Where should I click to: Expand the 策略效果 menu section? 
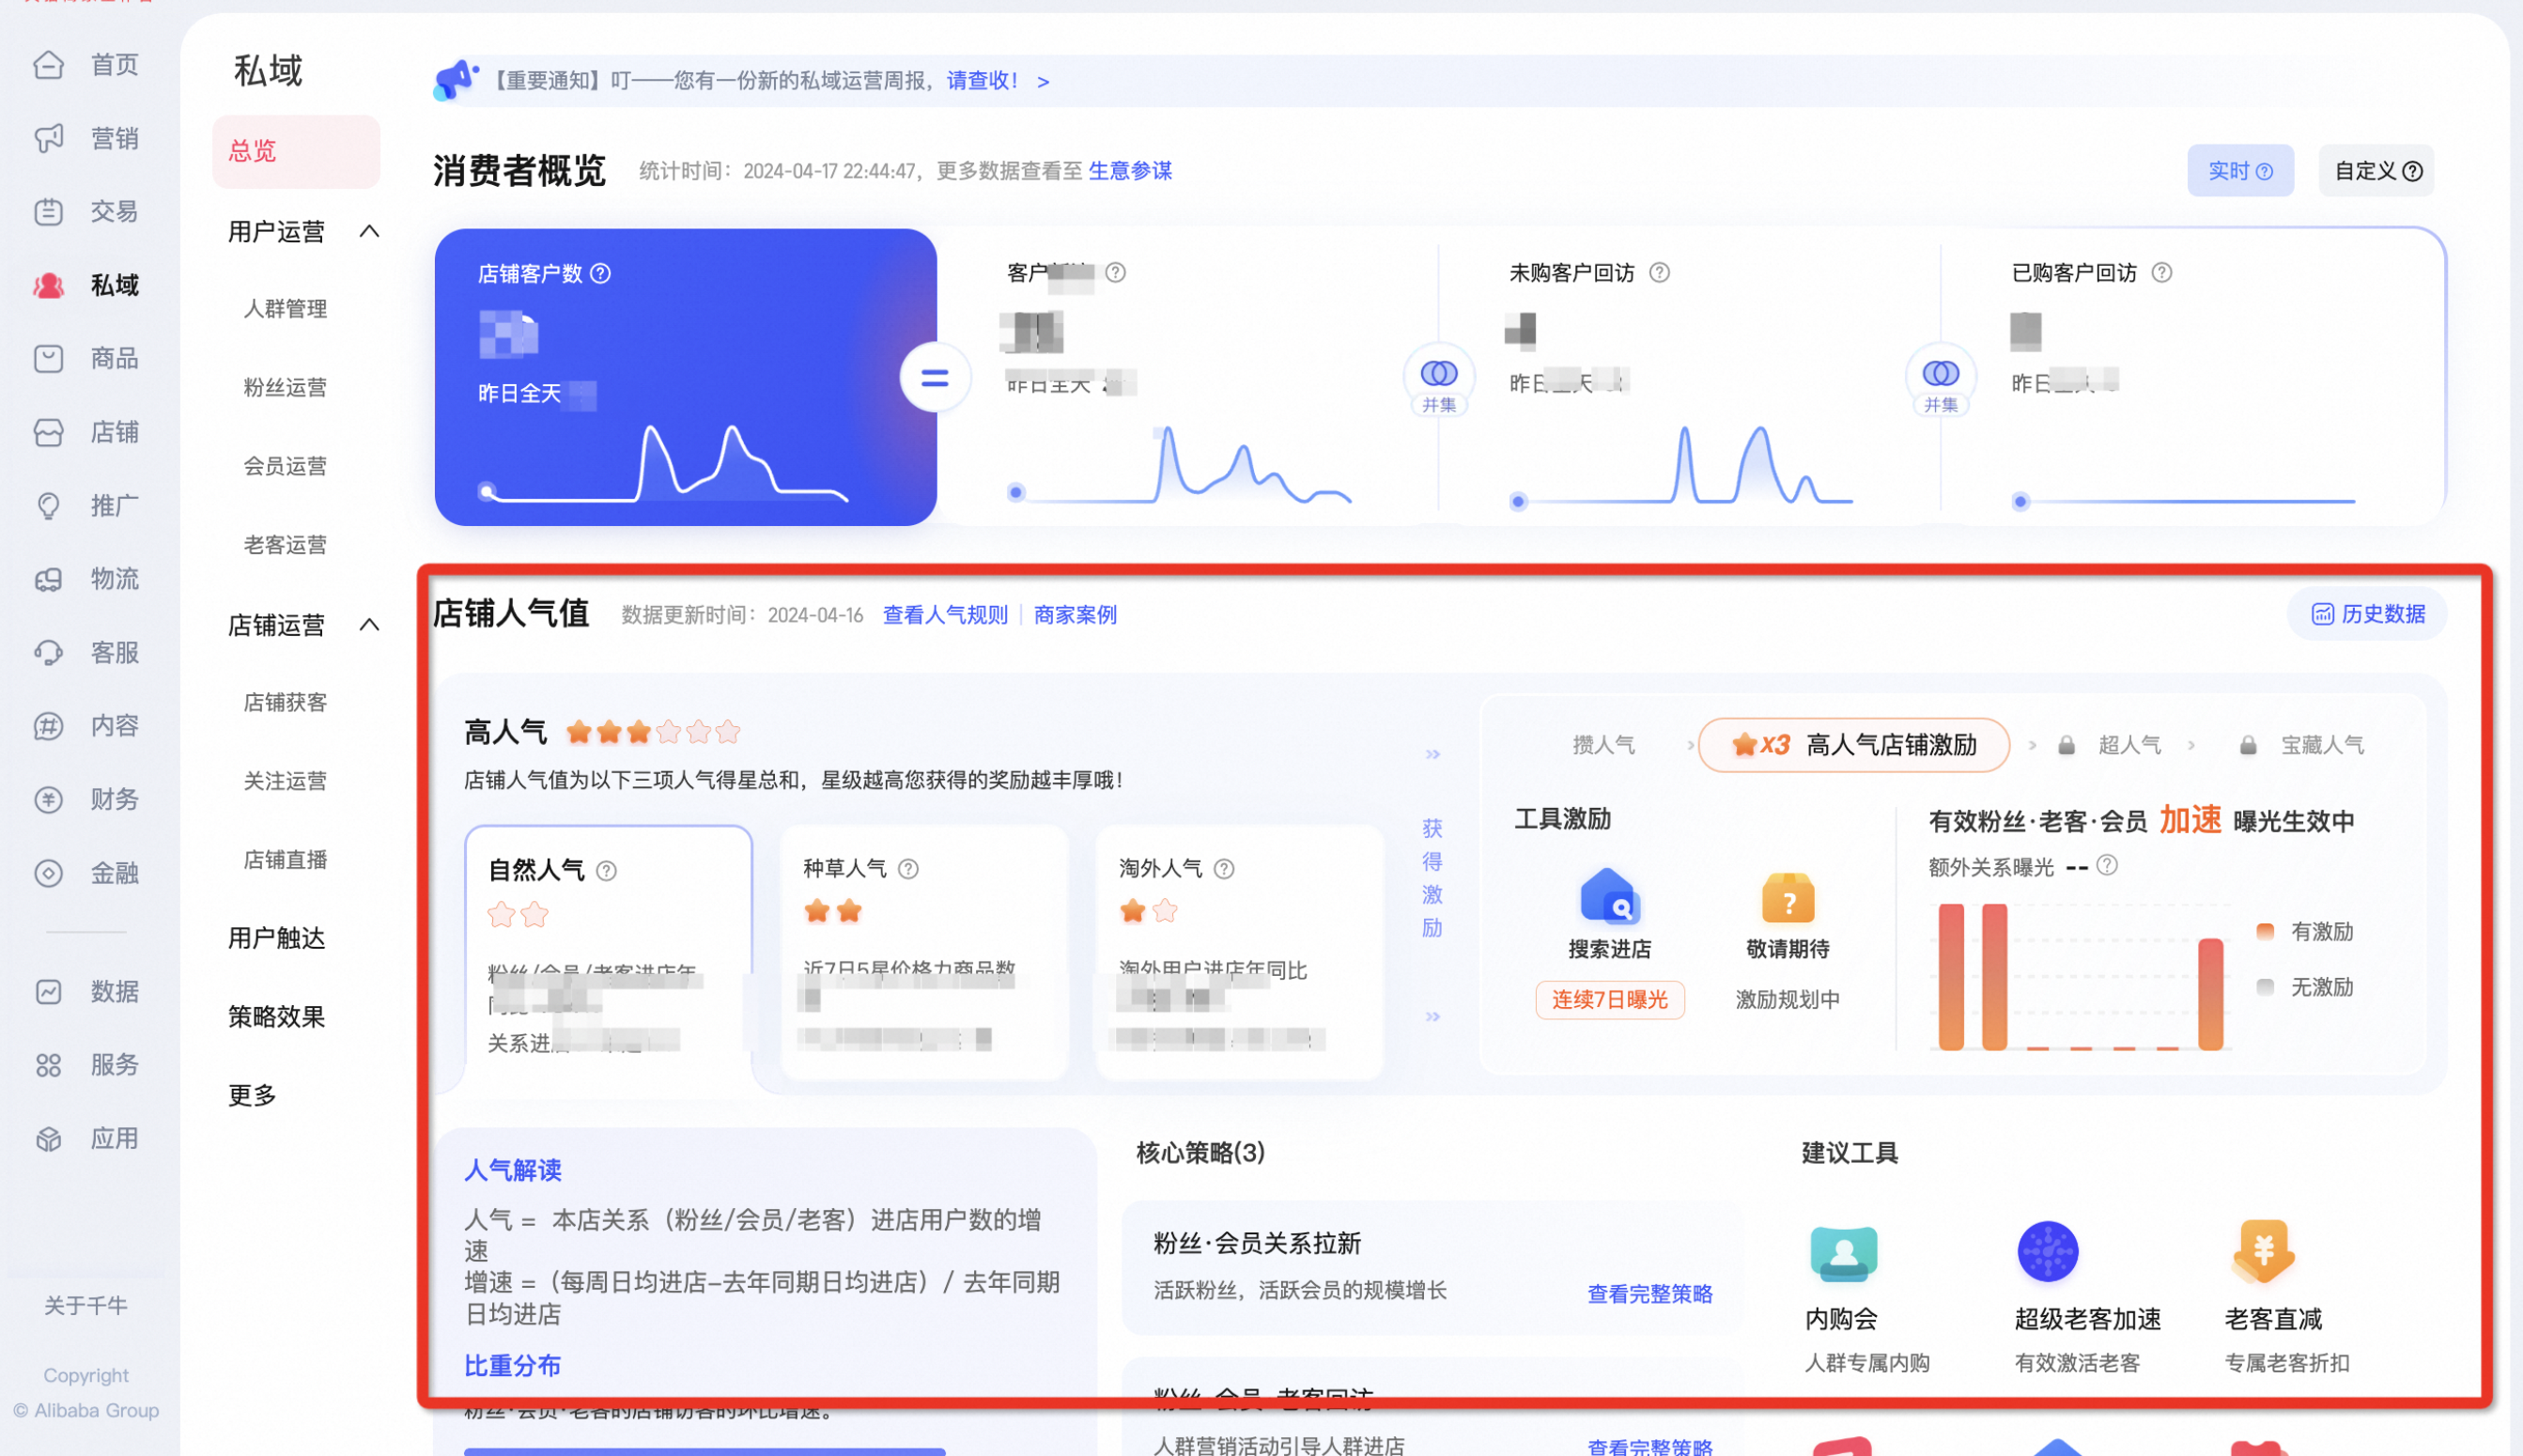pos(277,1018)
